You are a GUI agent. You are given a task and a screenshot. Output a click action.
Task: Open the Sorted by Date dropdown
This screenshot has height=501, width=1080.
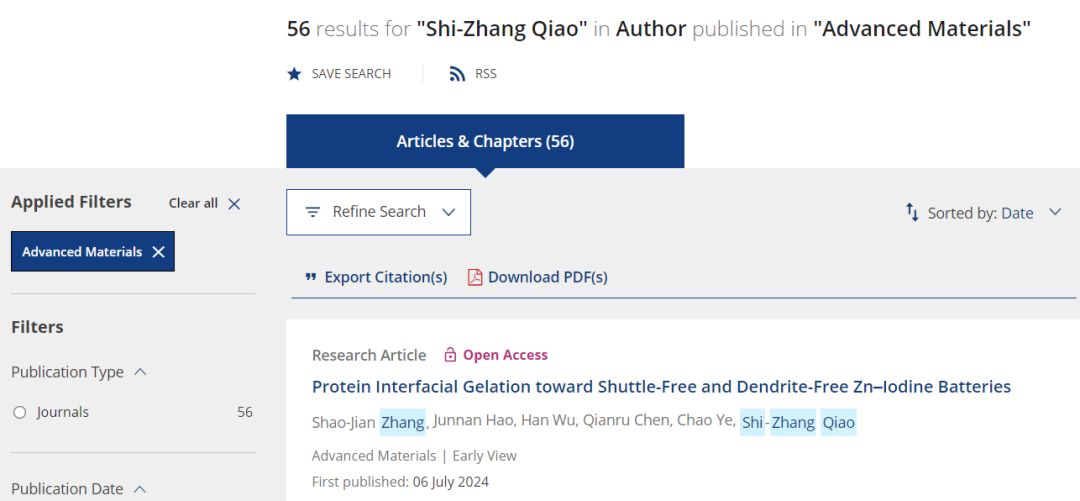1054,212
